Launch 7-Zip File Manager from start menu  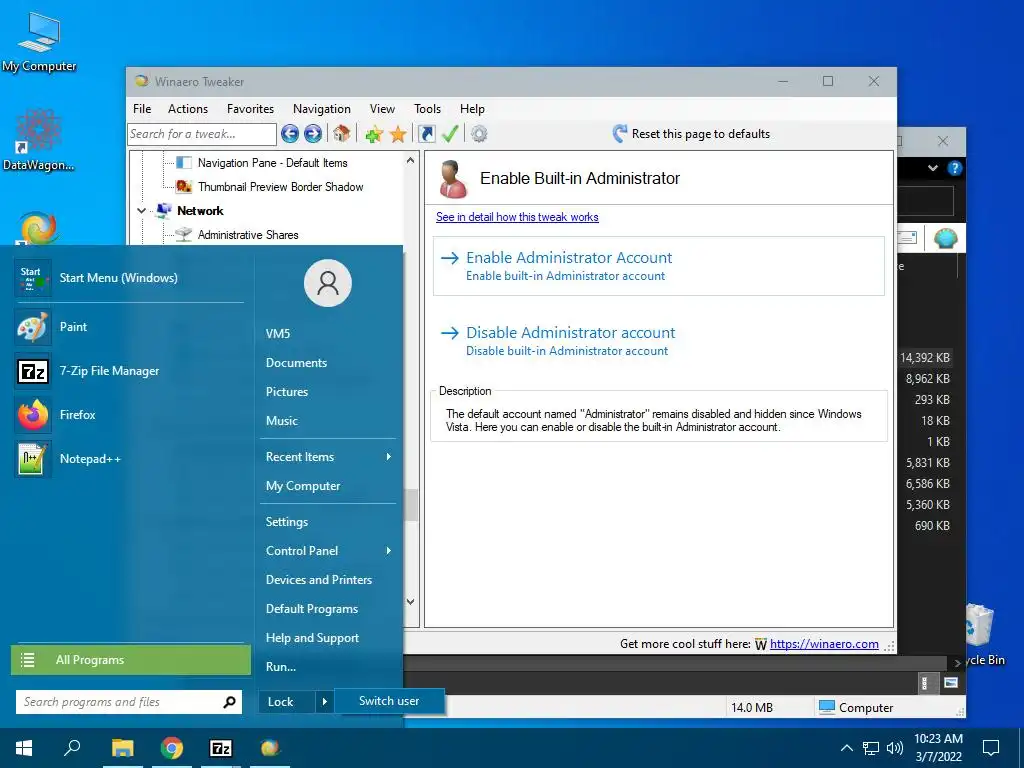tap(129, 371)
